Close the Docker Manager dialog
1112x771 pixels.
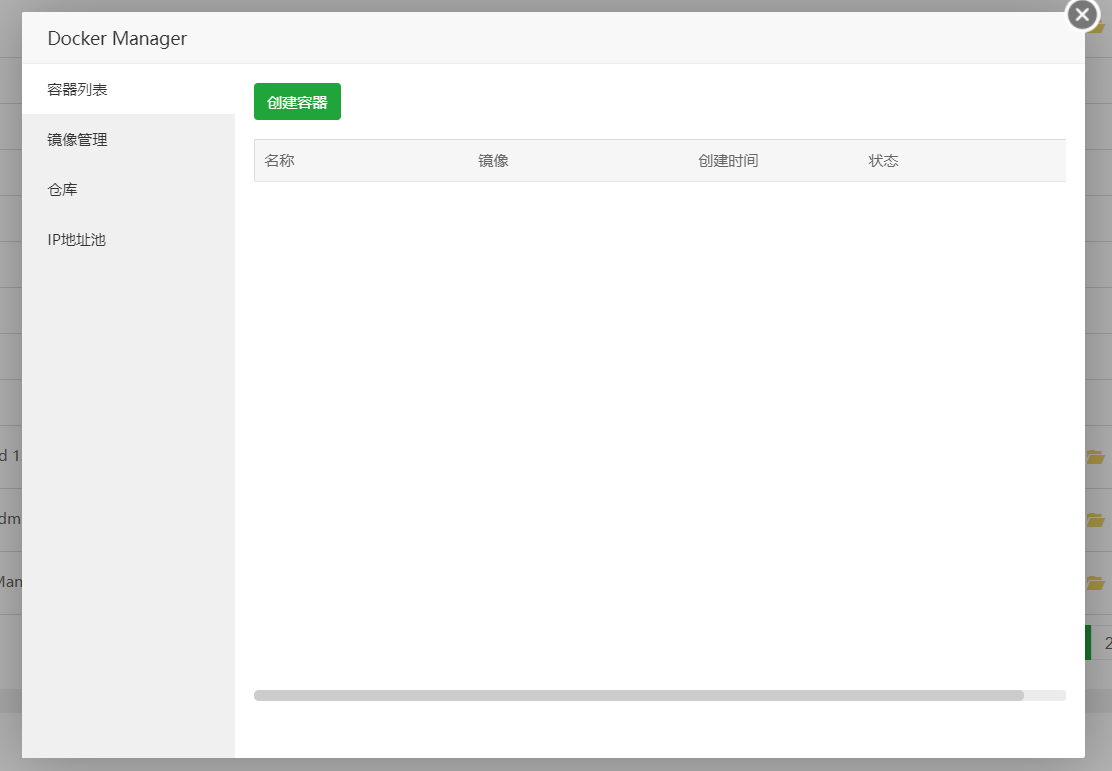pos(1081,15)
